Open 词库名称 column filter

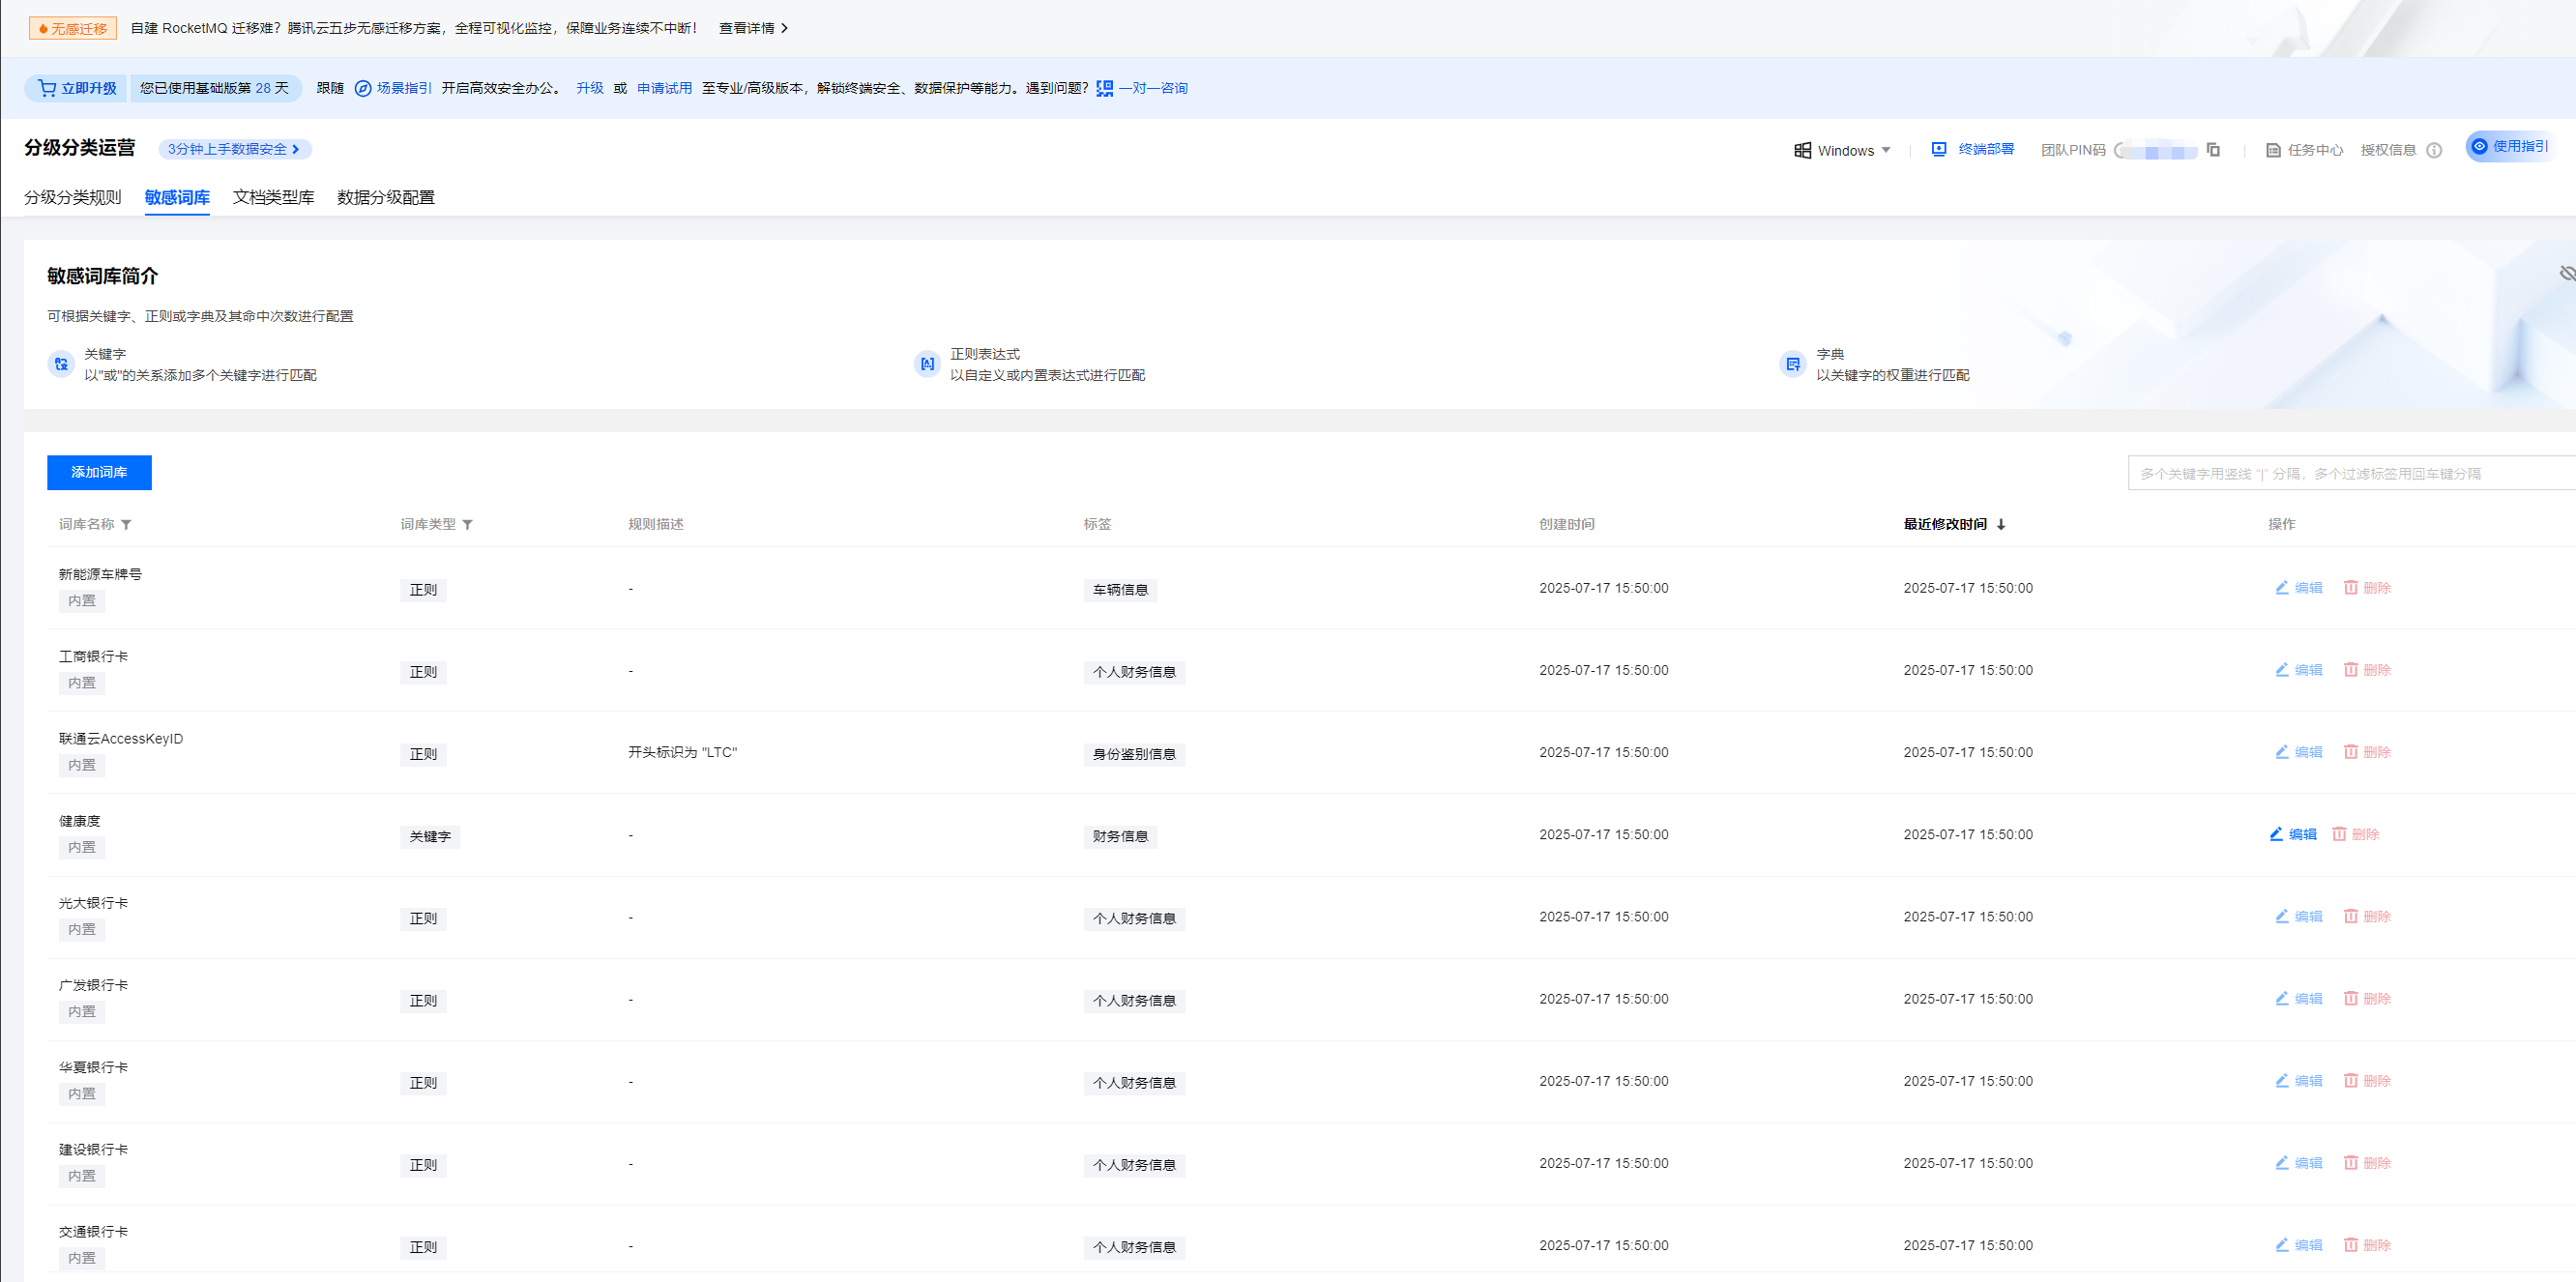click(x=126, y=525)
